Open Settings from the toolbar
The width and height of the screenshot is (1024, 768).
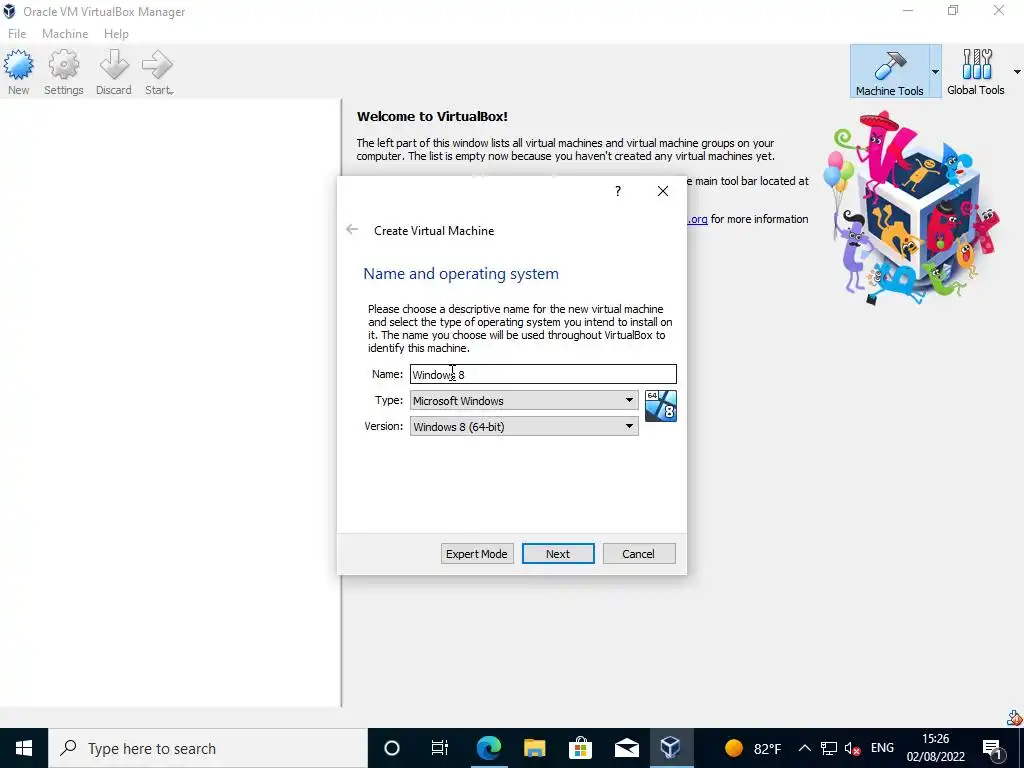pyautogui.click(x=63, y=72)
